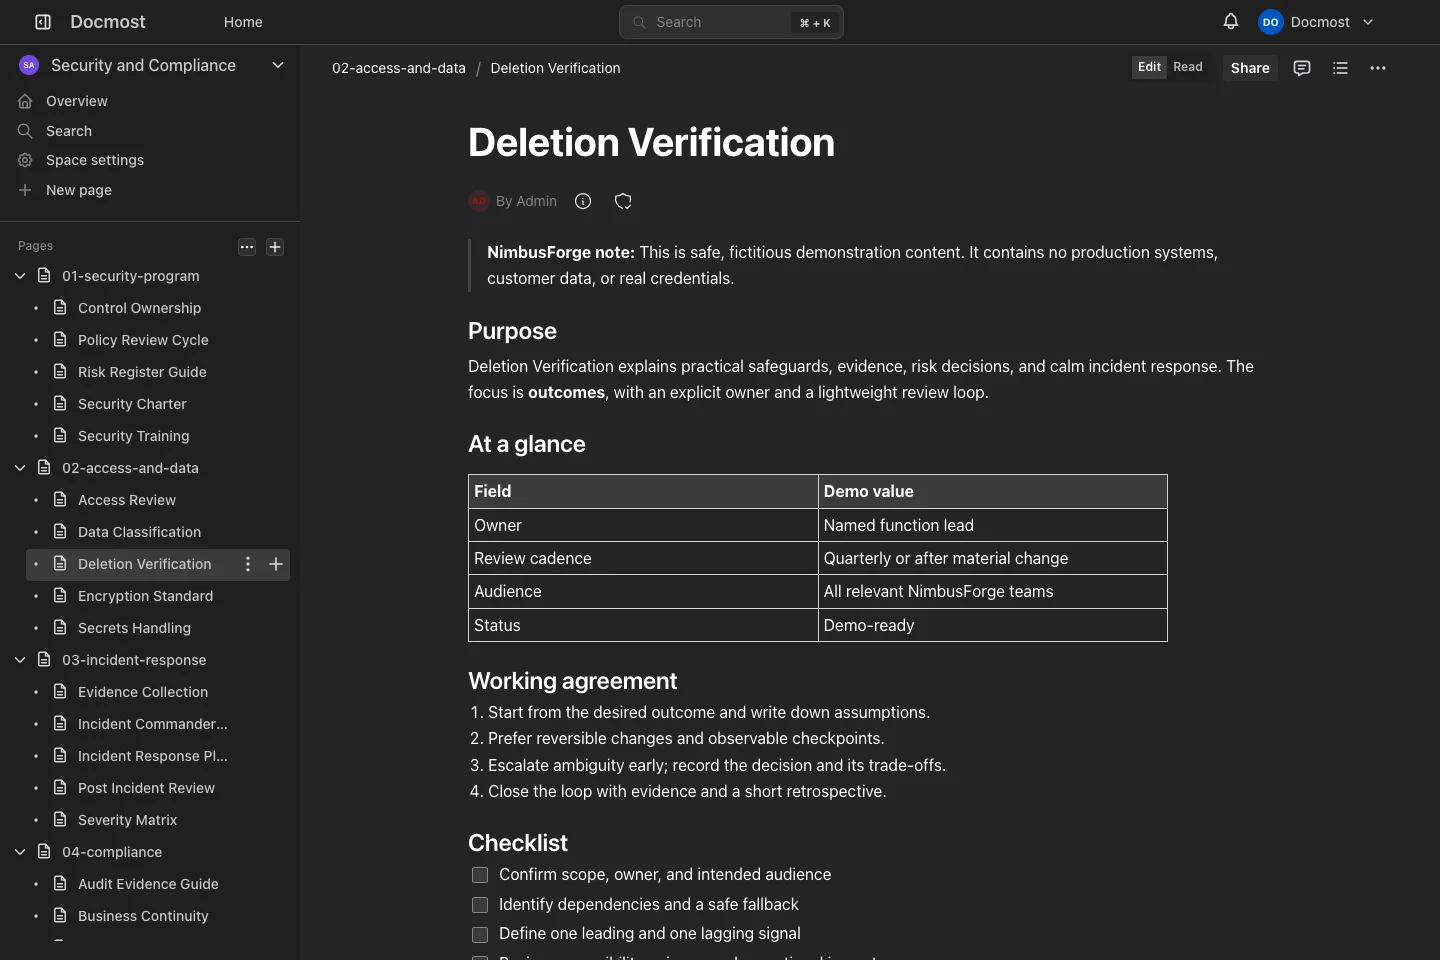Screen dimensions: 1440x960
Task: Collapse the 02-access-and-data folder
Action: coord(20,468)
